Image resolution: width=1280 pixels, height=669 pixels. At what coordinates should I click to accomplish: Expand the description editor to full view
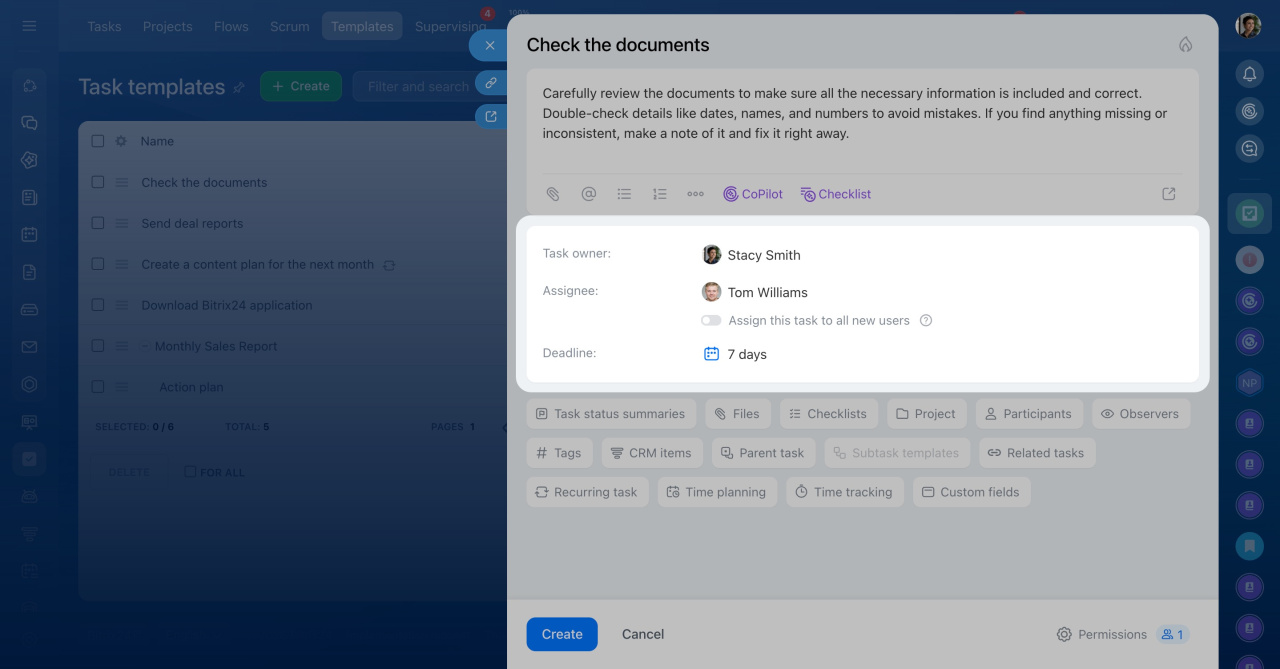click(1169, 194)
